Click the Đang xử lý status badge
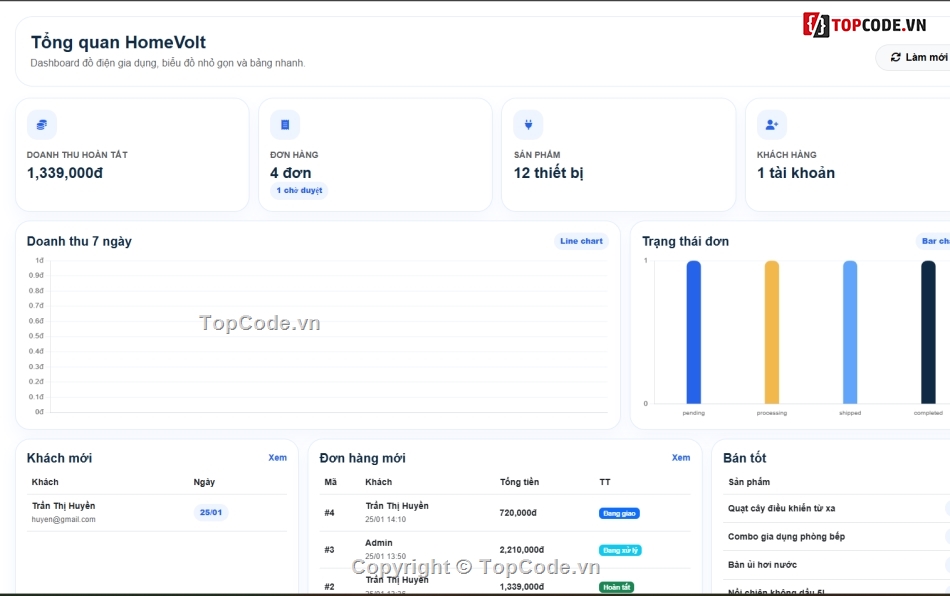Viewport: 950px width, 596px height. pos(620,551)
